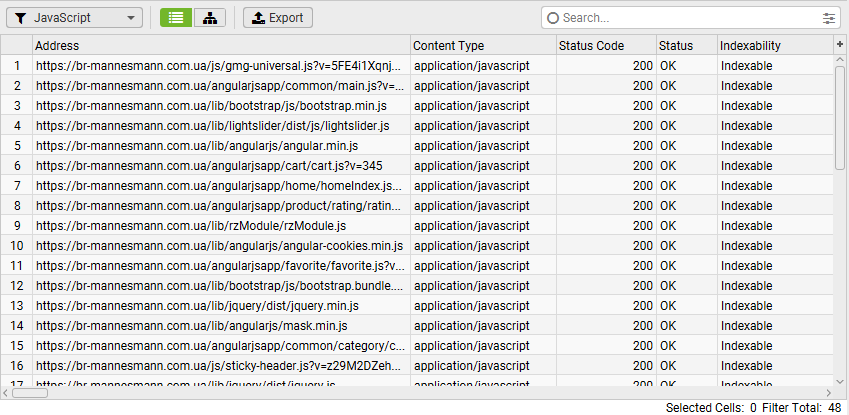Sort by Content Type column

pos(483,45)
